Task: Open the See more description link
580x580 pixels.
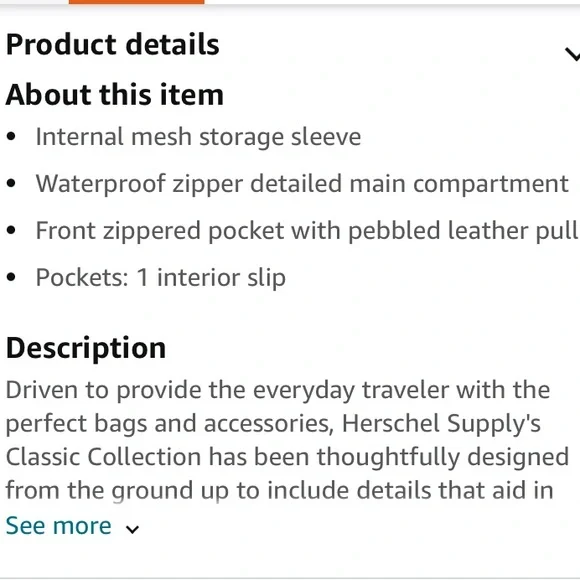Action: pyautogui.click(x=58, y=525)
